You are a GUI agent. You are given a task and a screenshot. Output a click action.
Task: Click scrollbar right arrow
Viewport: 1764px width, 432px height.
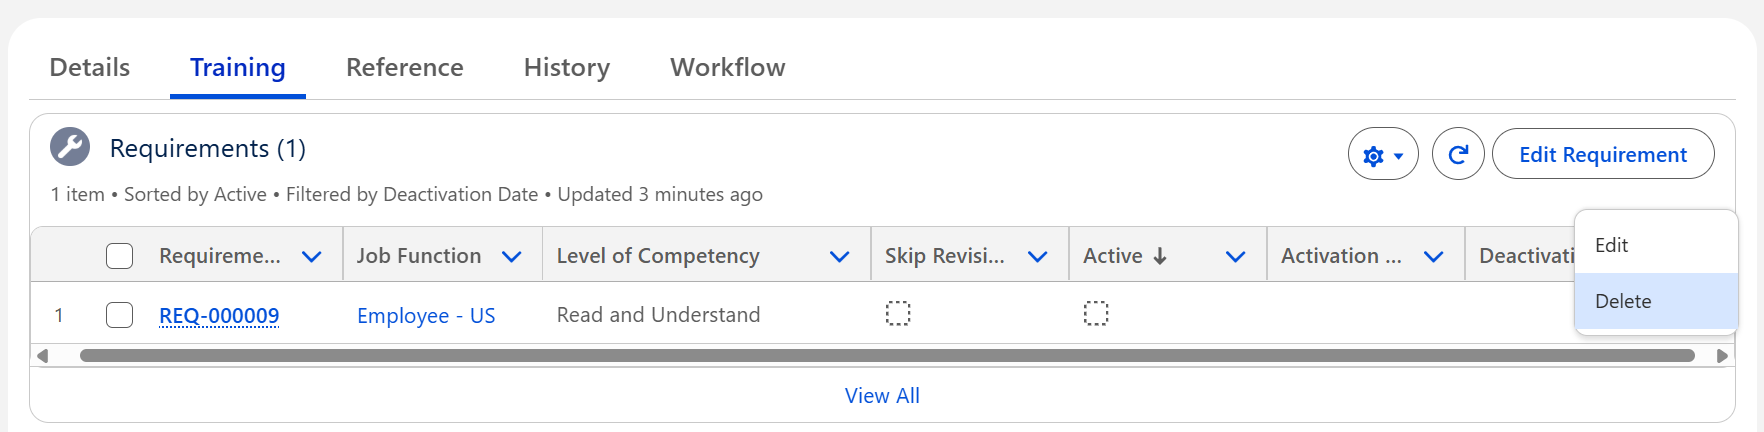click(x=1722, y=356)
